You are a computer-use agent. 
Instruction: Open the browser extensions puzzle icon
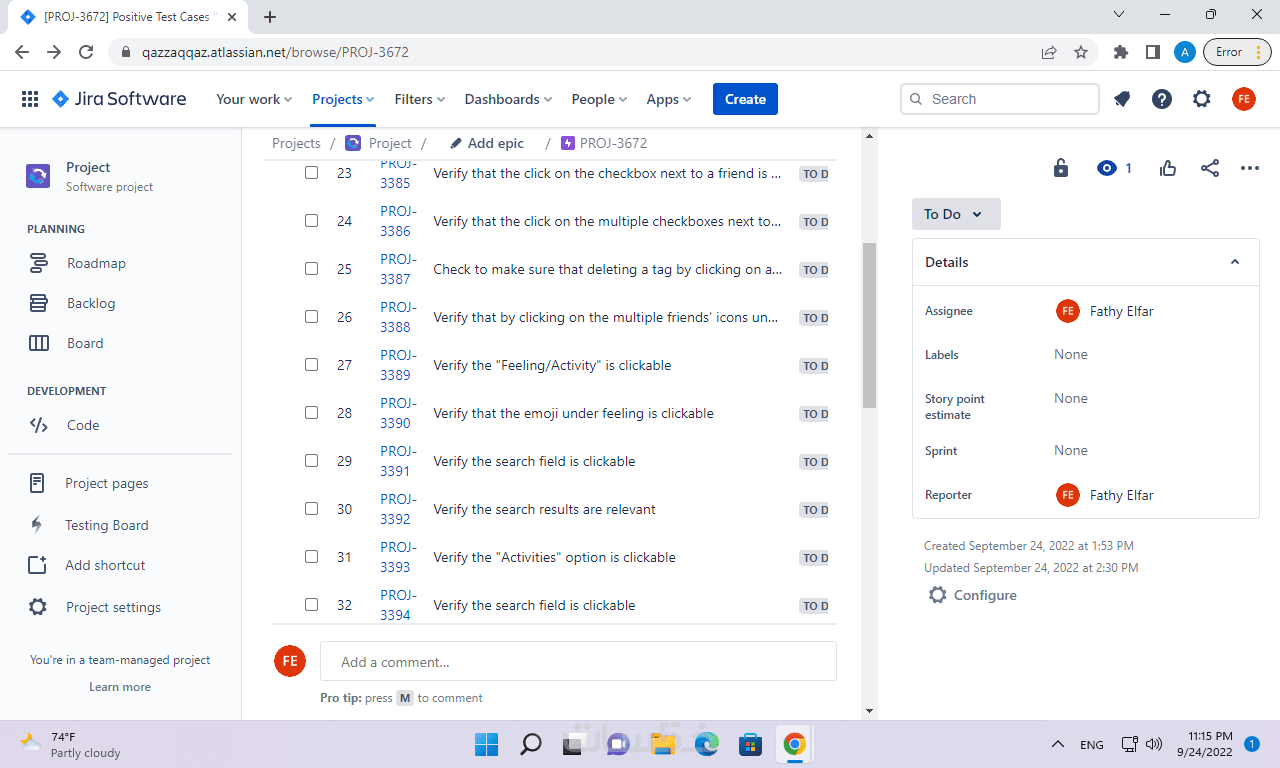1121,52
